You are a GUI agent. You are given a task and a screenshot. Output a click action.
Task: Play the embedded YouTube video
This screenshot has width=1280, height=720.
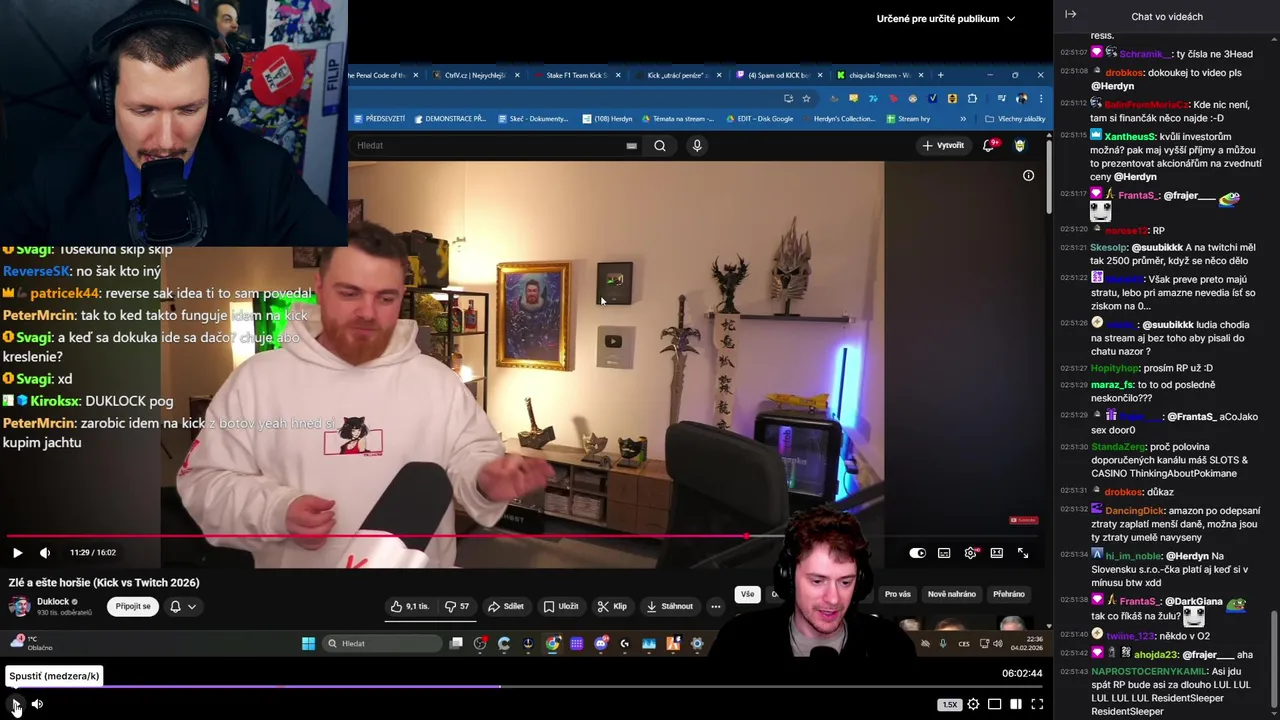click(17, 552)
